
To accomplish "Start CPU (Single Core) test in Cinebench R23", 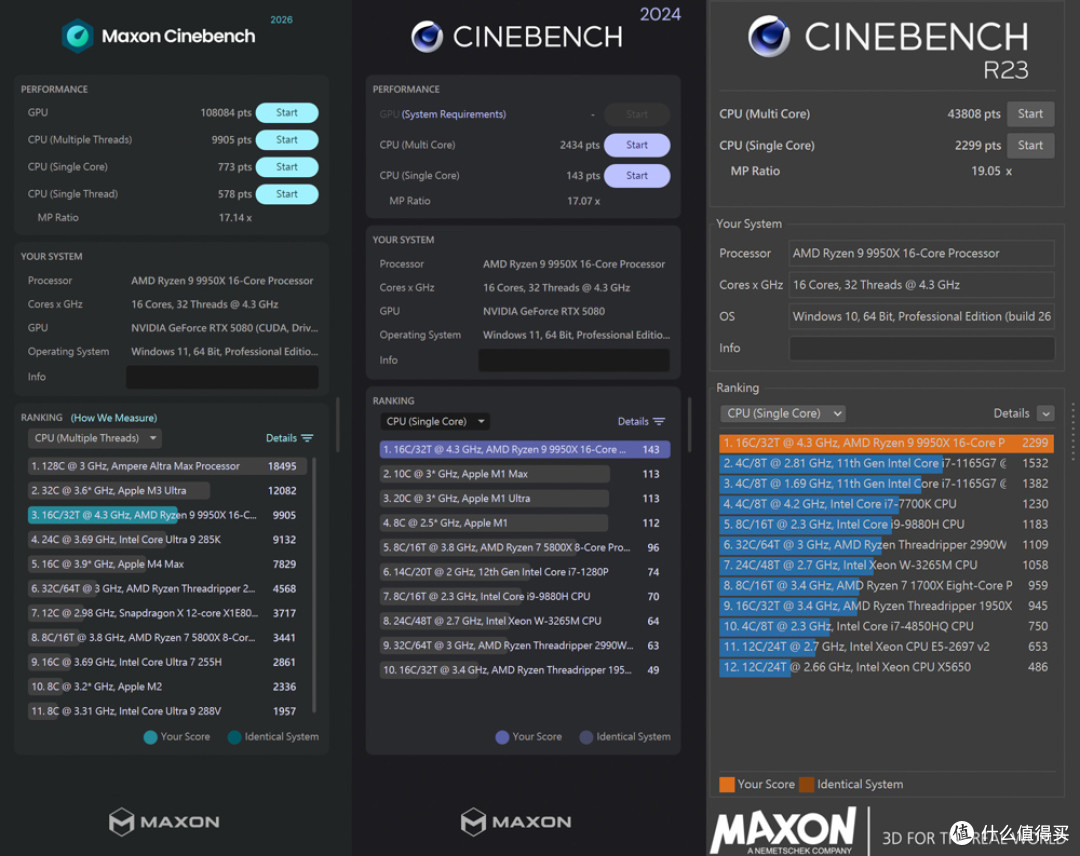I will pos(1030,145).
